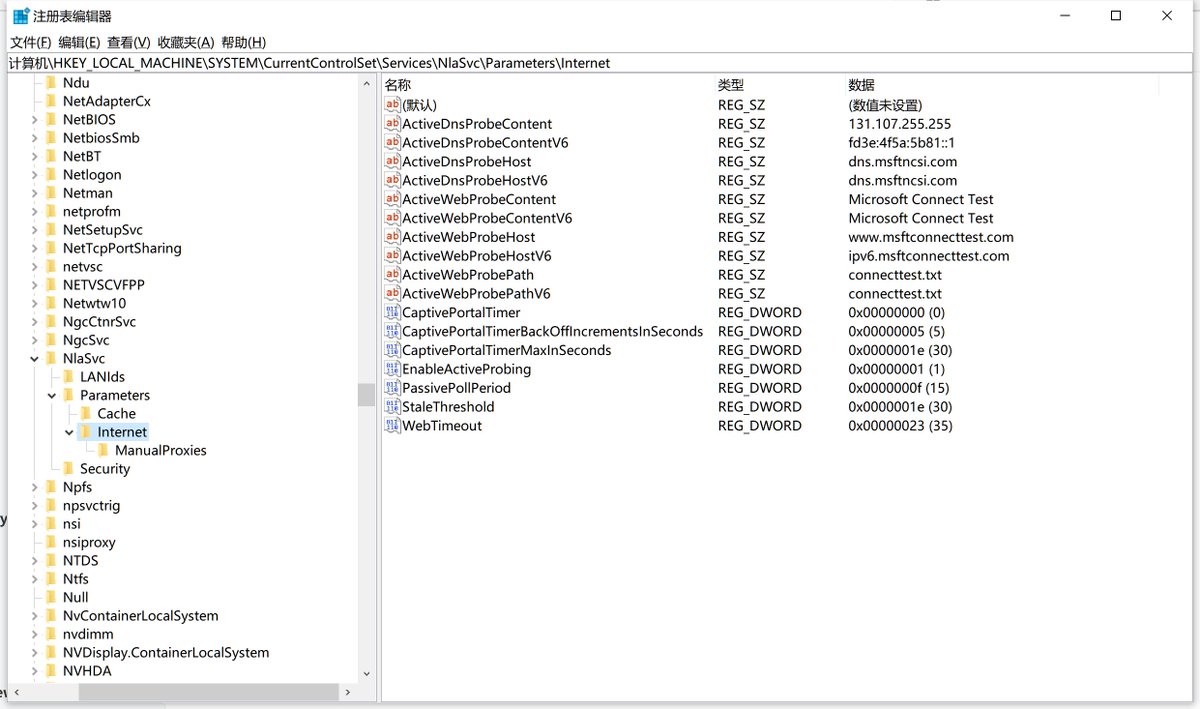The width and height of the screenshot is (1200, 709).
Task: Click the folder icon of Parameters key
Action: pyautogui.click(x=69, y=395)
